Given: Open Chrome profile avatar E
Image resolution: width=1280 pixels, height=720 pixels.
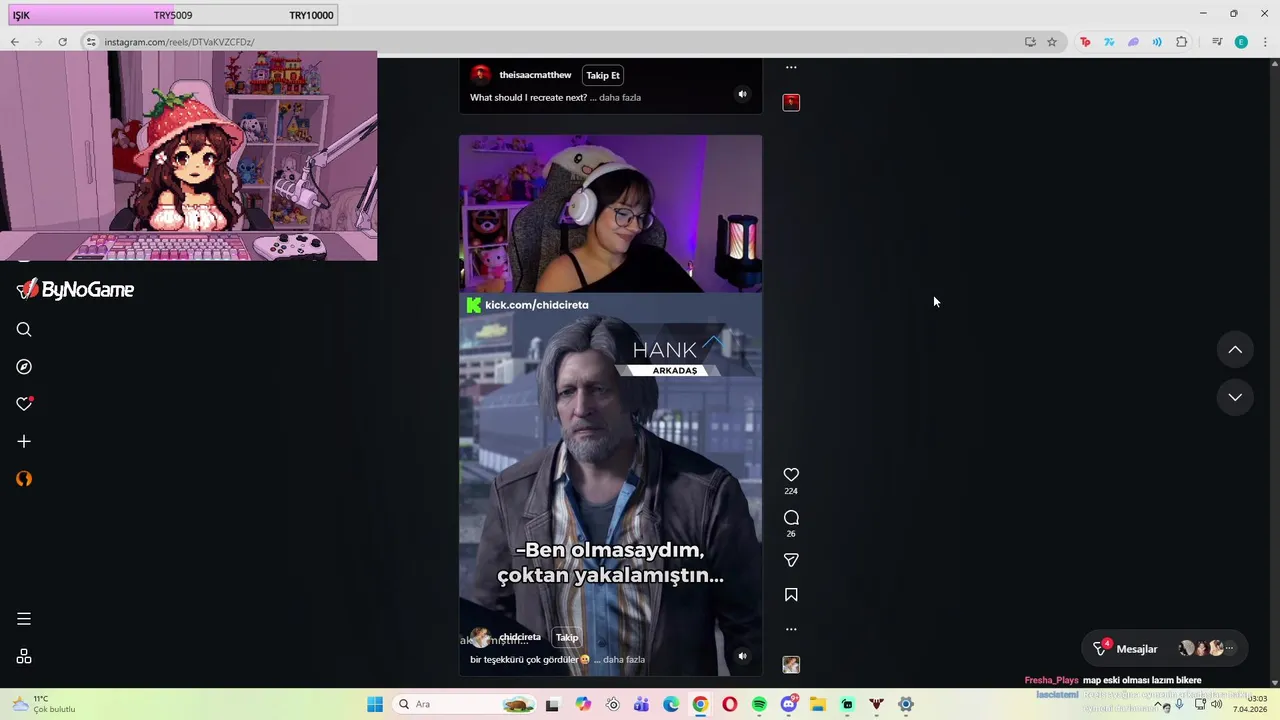Looking at the screenshot, I should [x=1241, y=42].
